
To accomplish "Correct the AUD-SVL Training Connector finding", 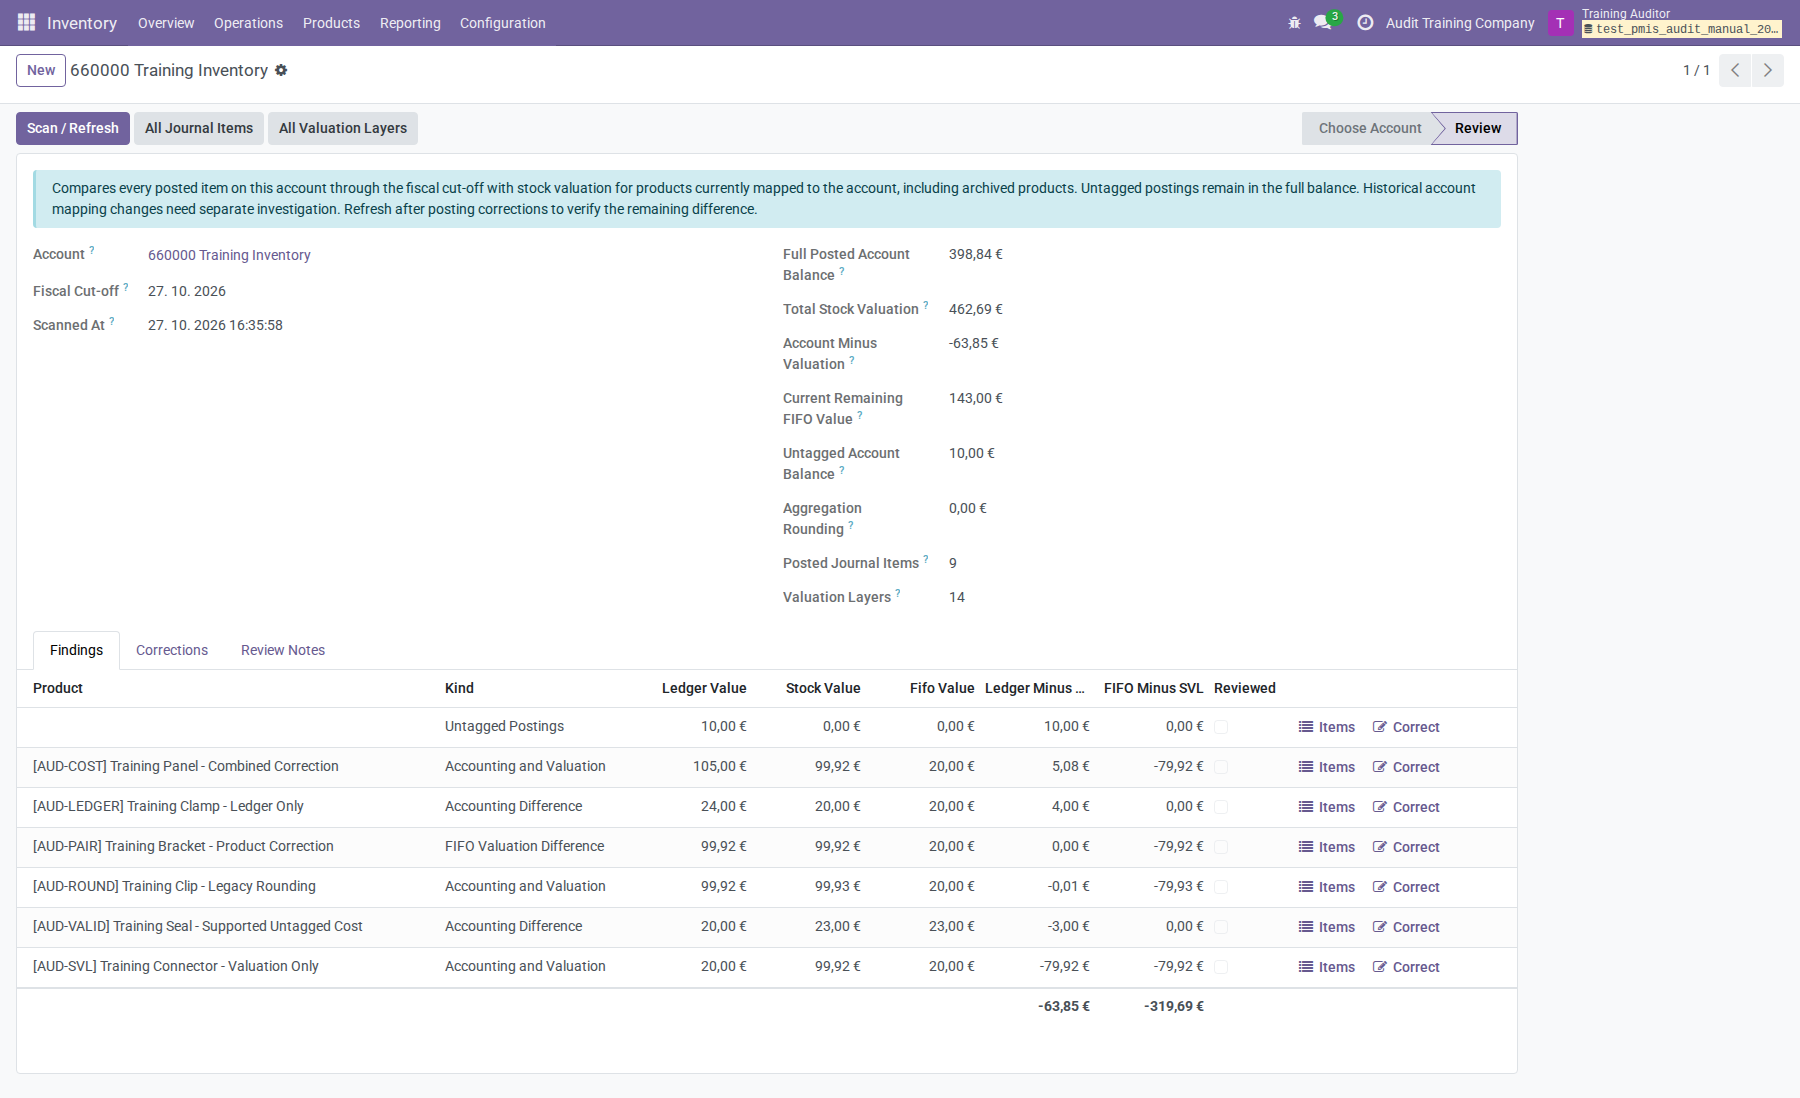I will click(x=1406, y=967).
